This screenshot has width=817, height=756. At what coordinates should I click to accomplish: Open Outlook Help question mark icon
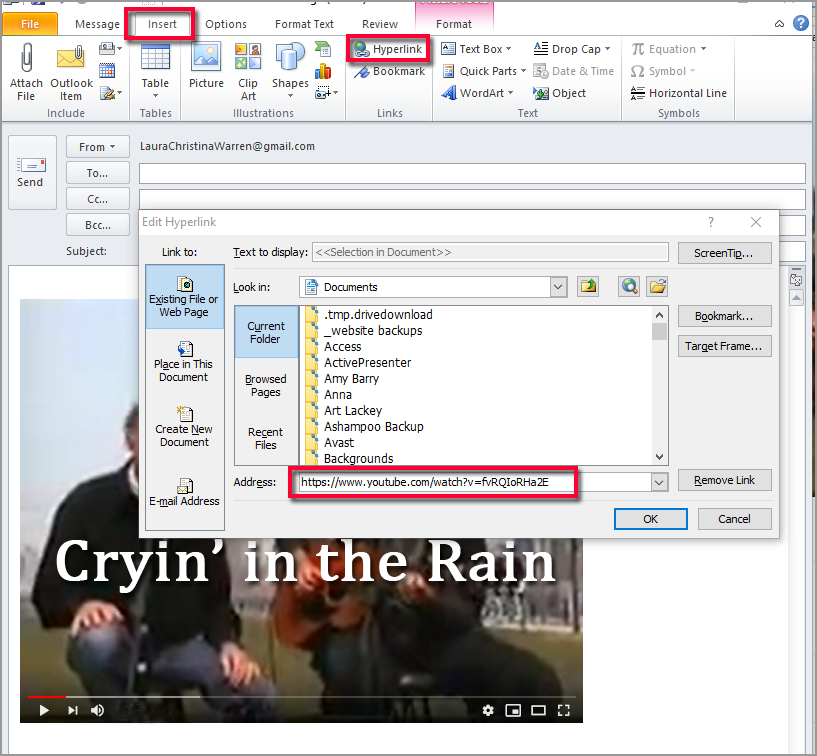point(801,23)
